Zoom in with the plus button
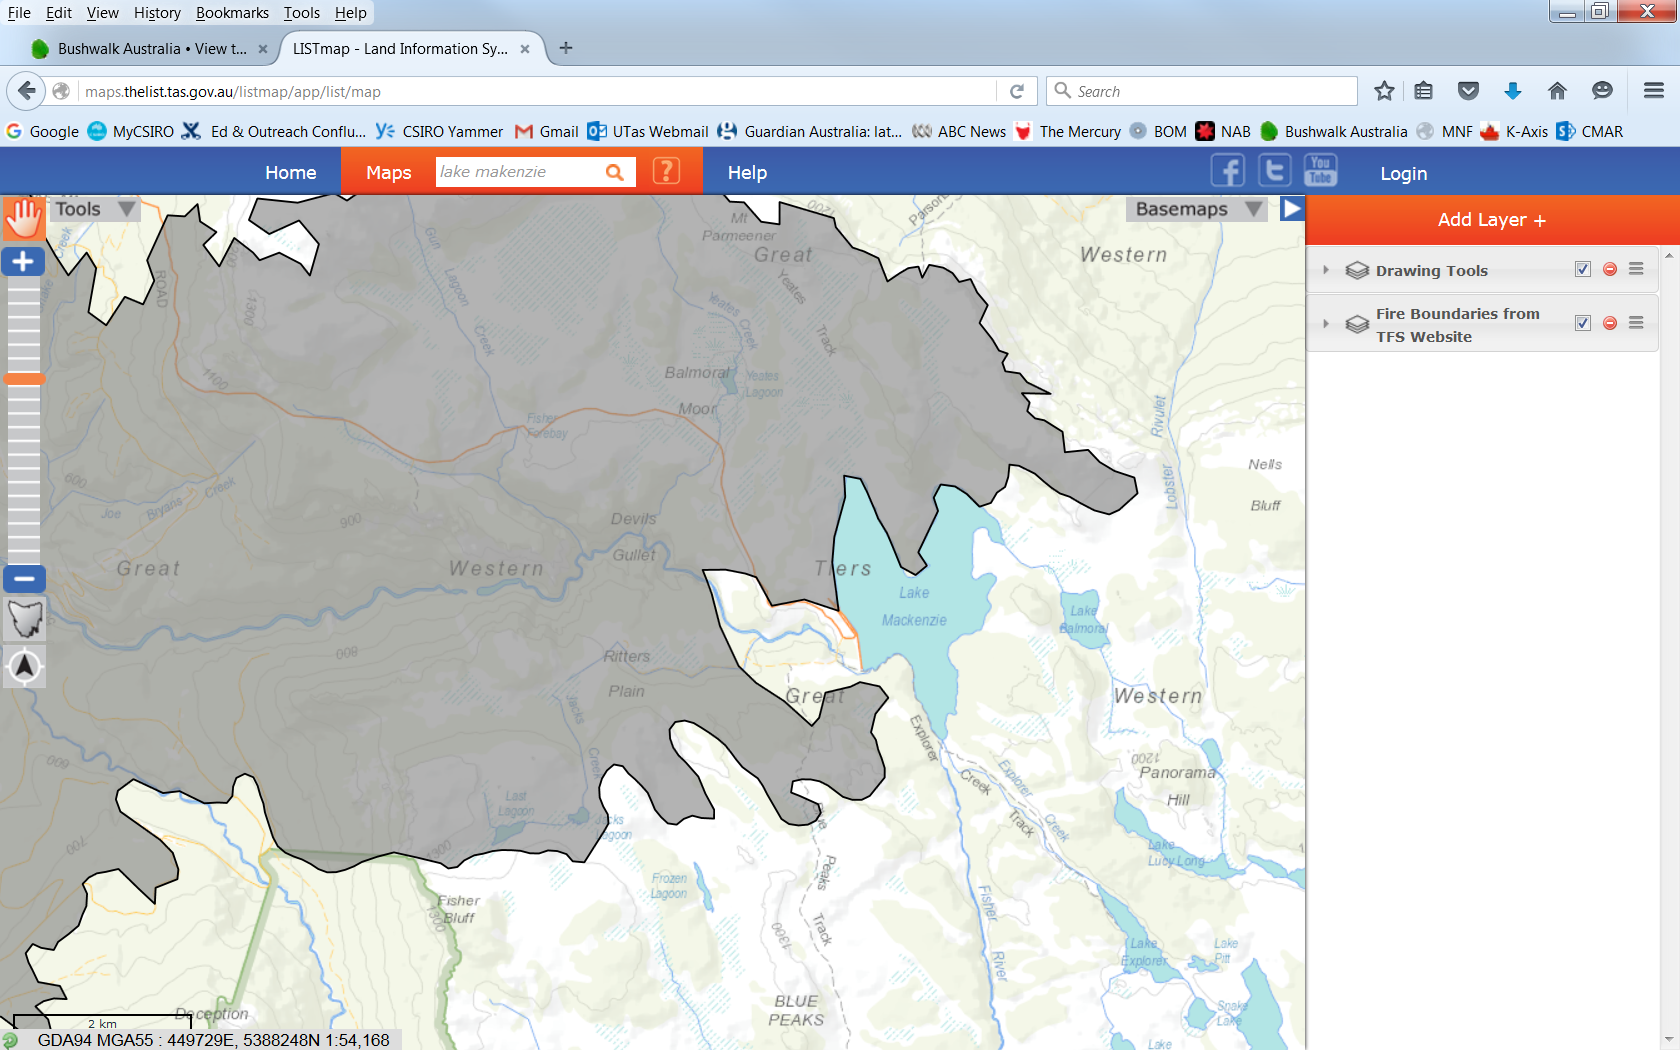Screen dimensions: 1680x1050 (x=23, y=262)
